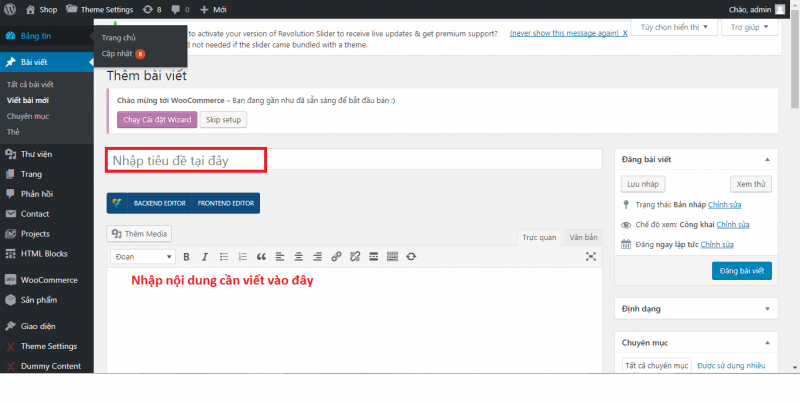Open the Đoạn paragraph format dropdown
This screenshot has width=800, height=404.
coord(142,257)
